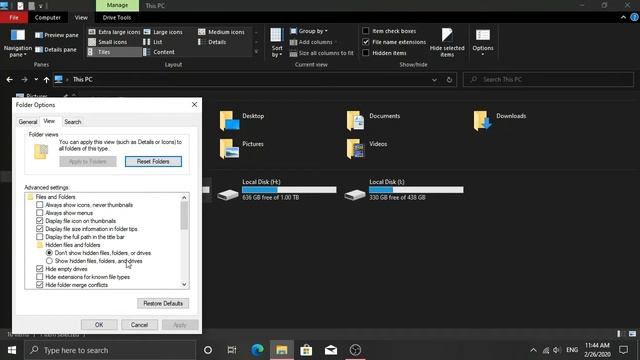This screenshot has height=360, width=640.
Task: Uncheck Display file size information in folder tips
Action: tap(40, 229)
